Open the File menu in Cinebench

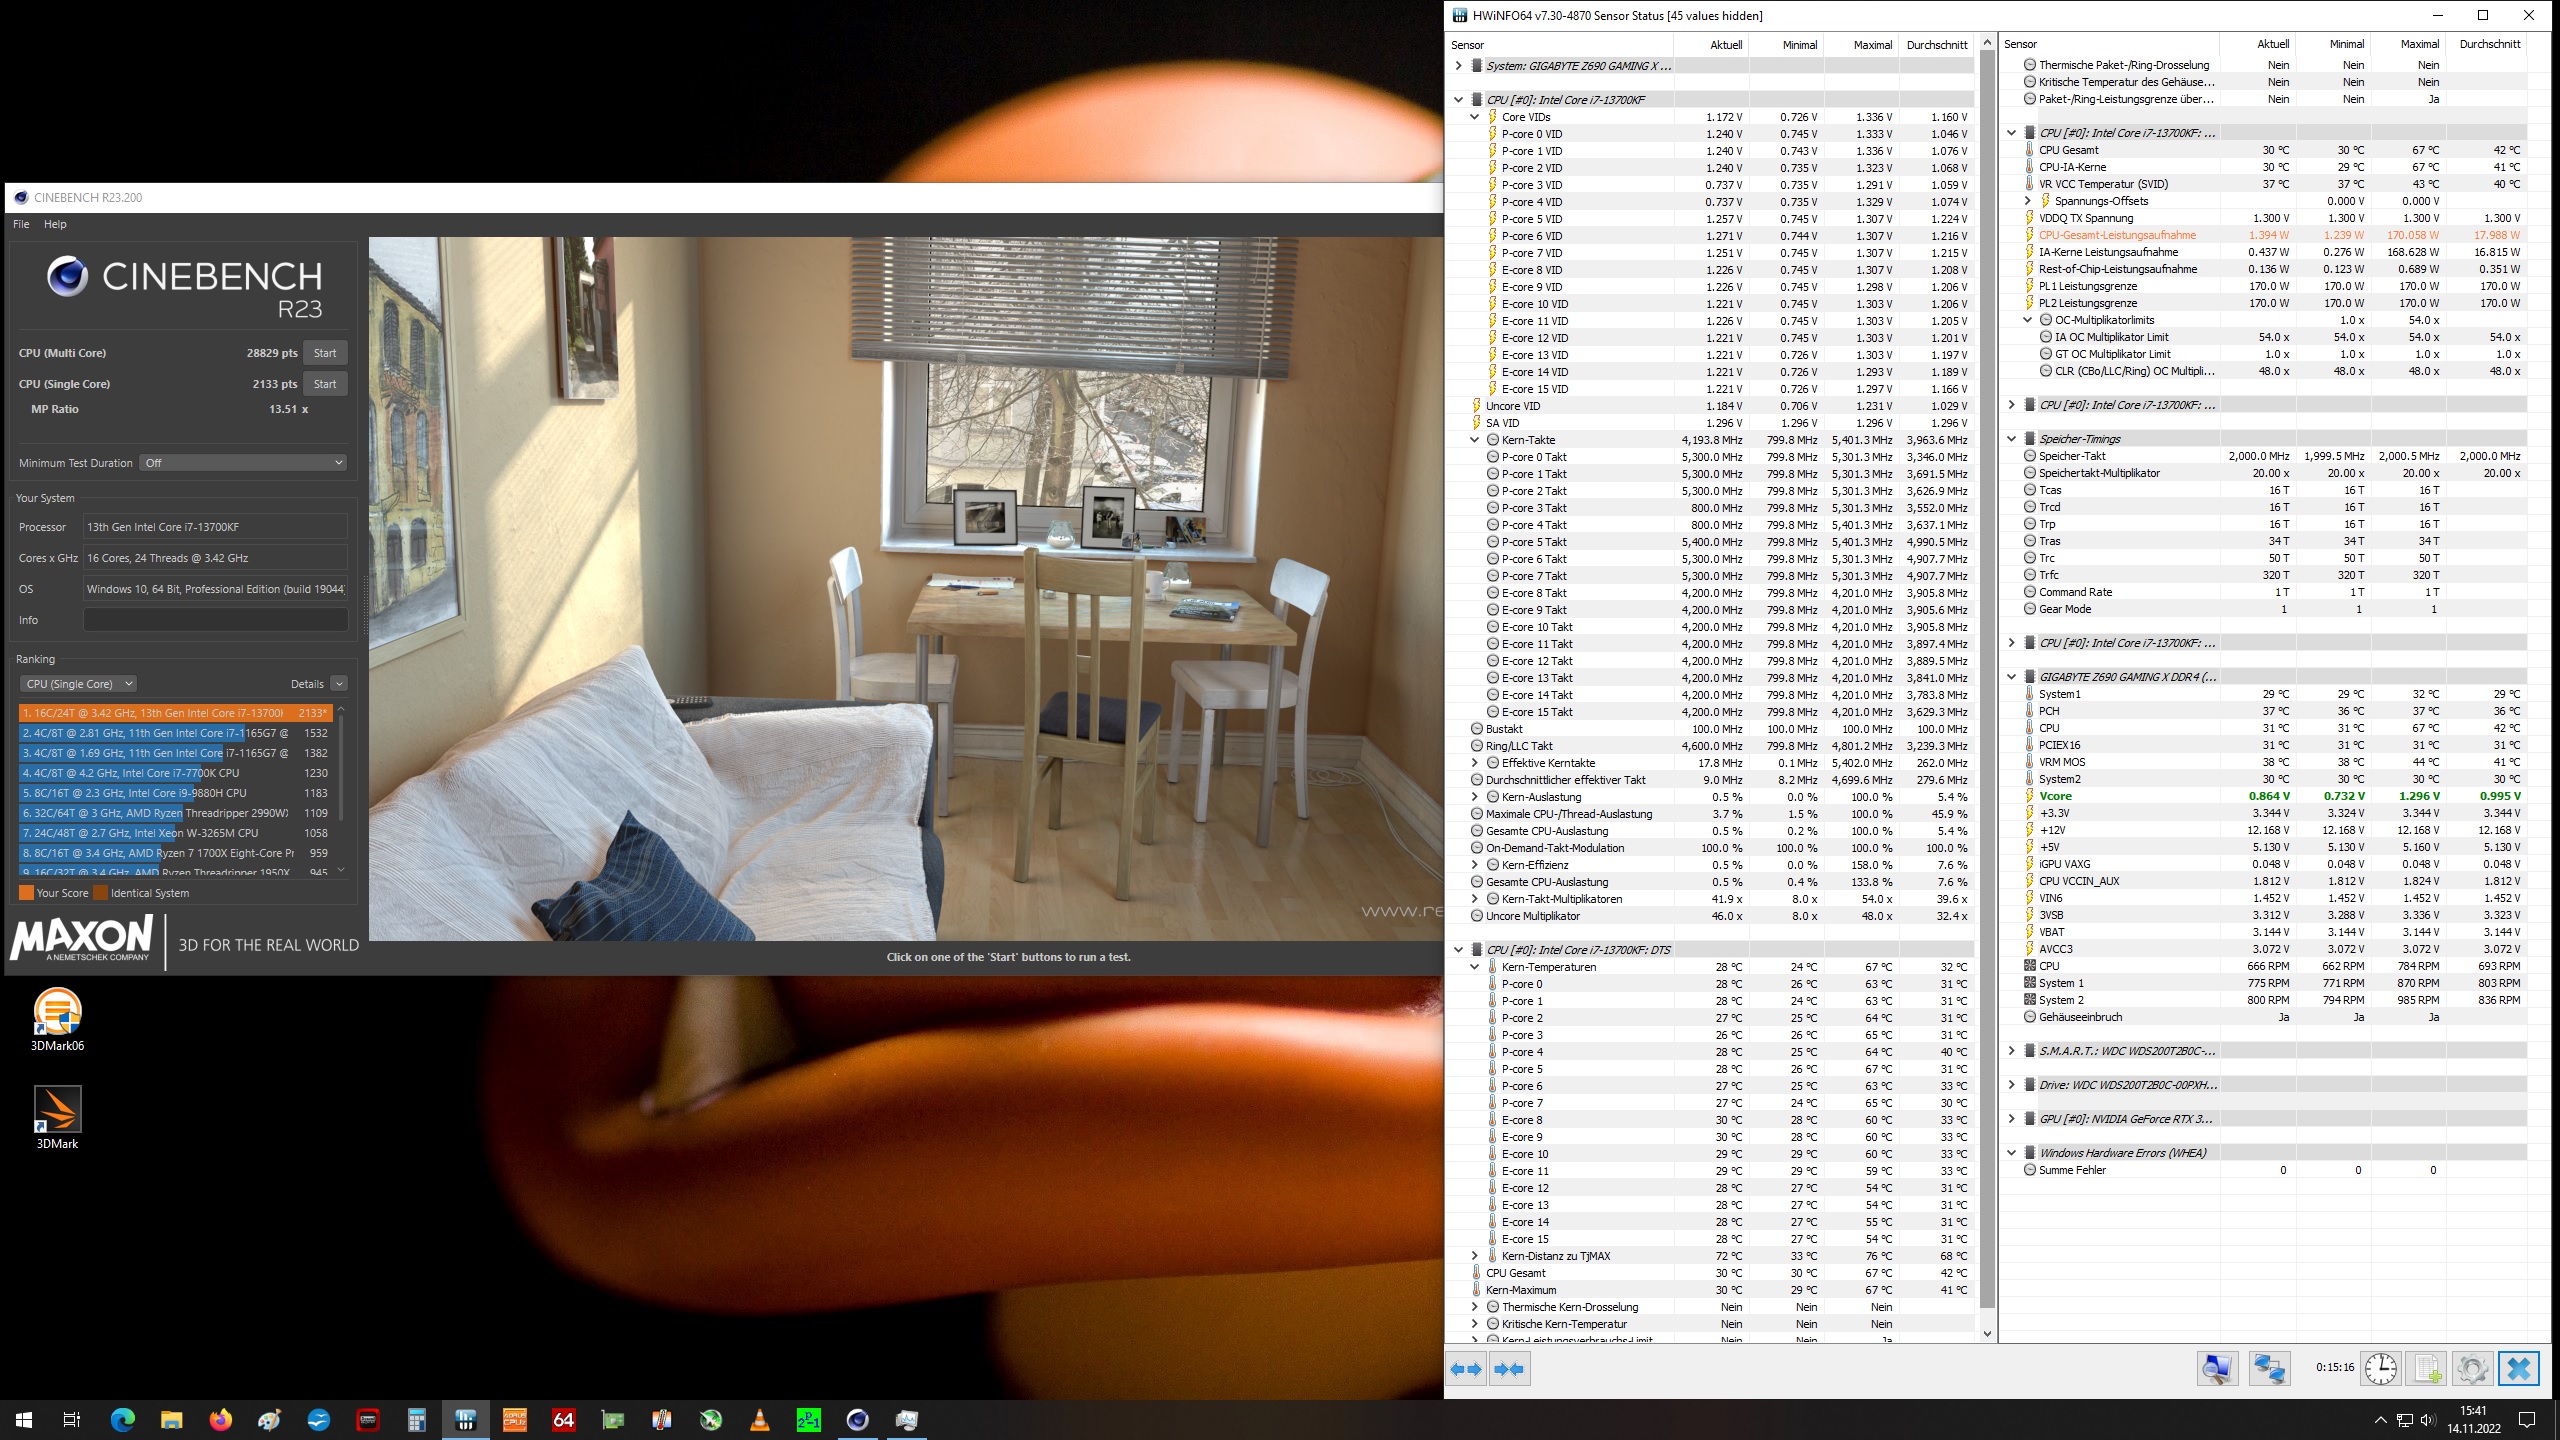(20, 224)
